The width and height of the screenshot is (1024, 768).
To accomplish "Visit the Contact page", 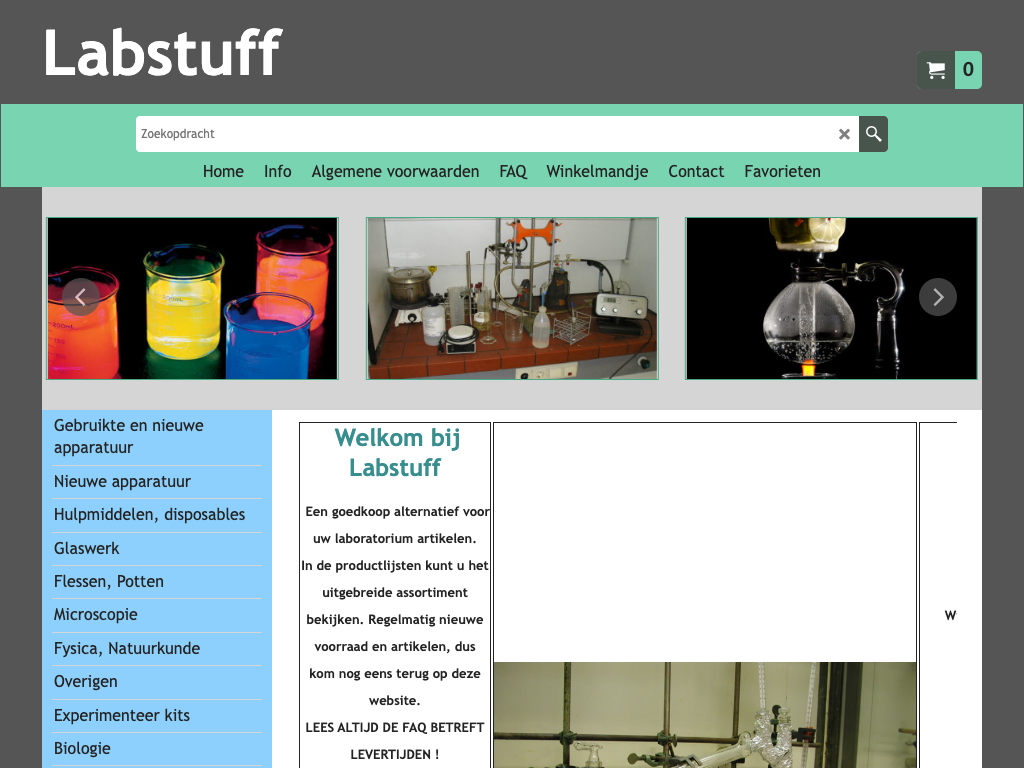I will [x=696, y=171].
